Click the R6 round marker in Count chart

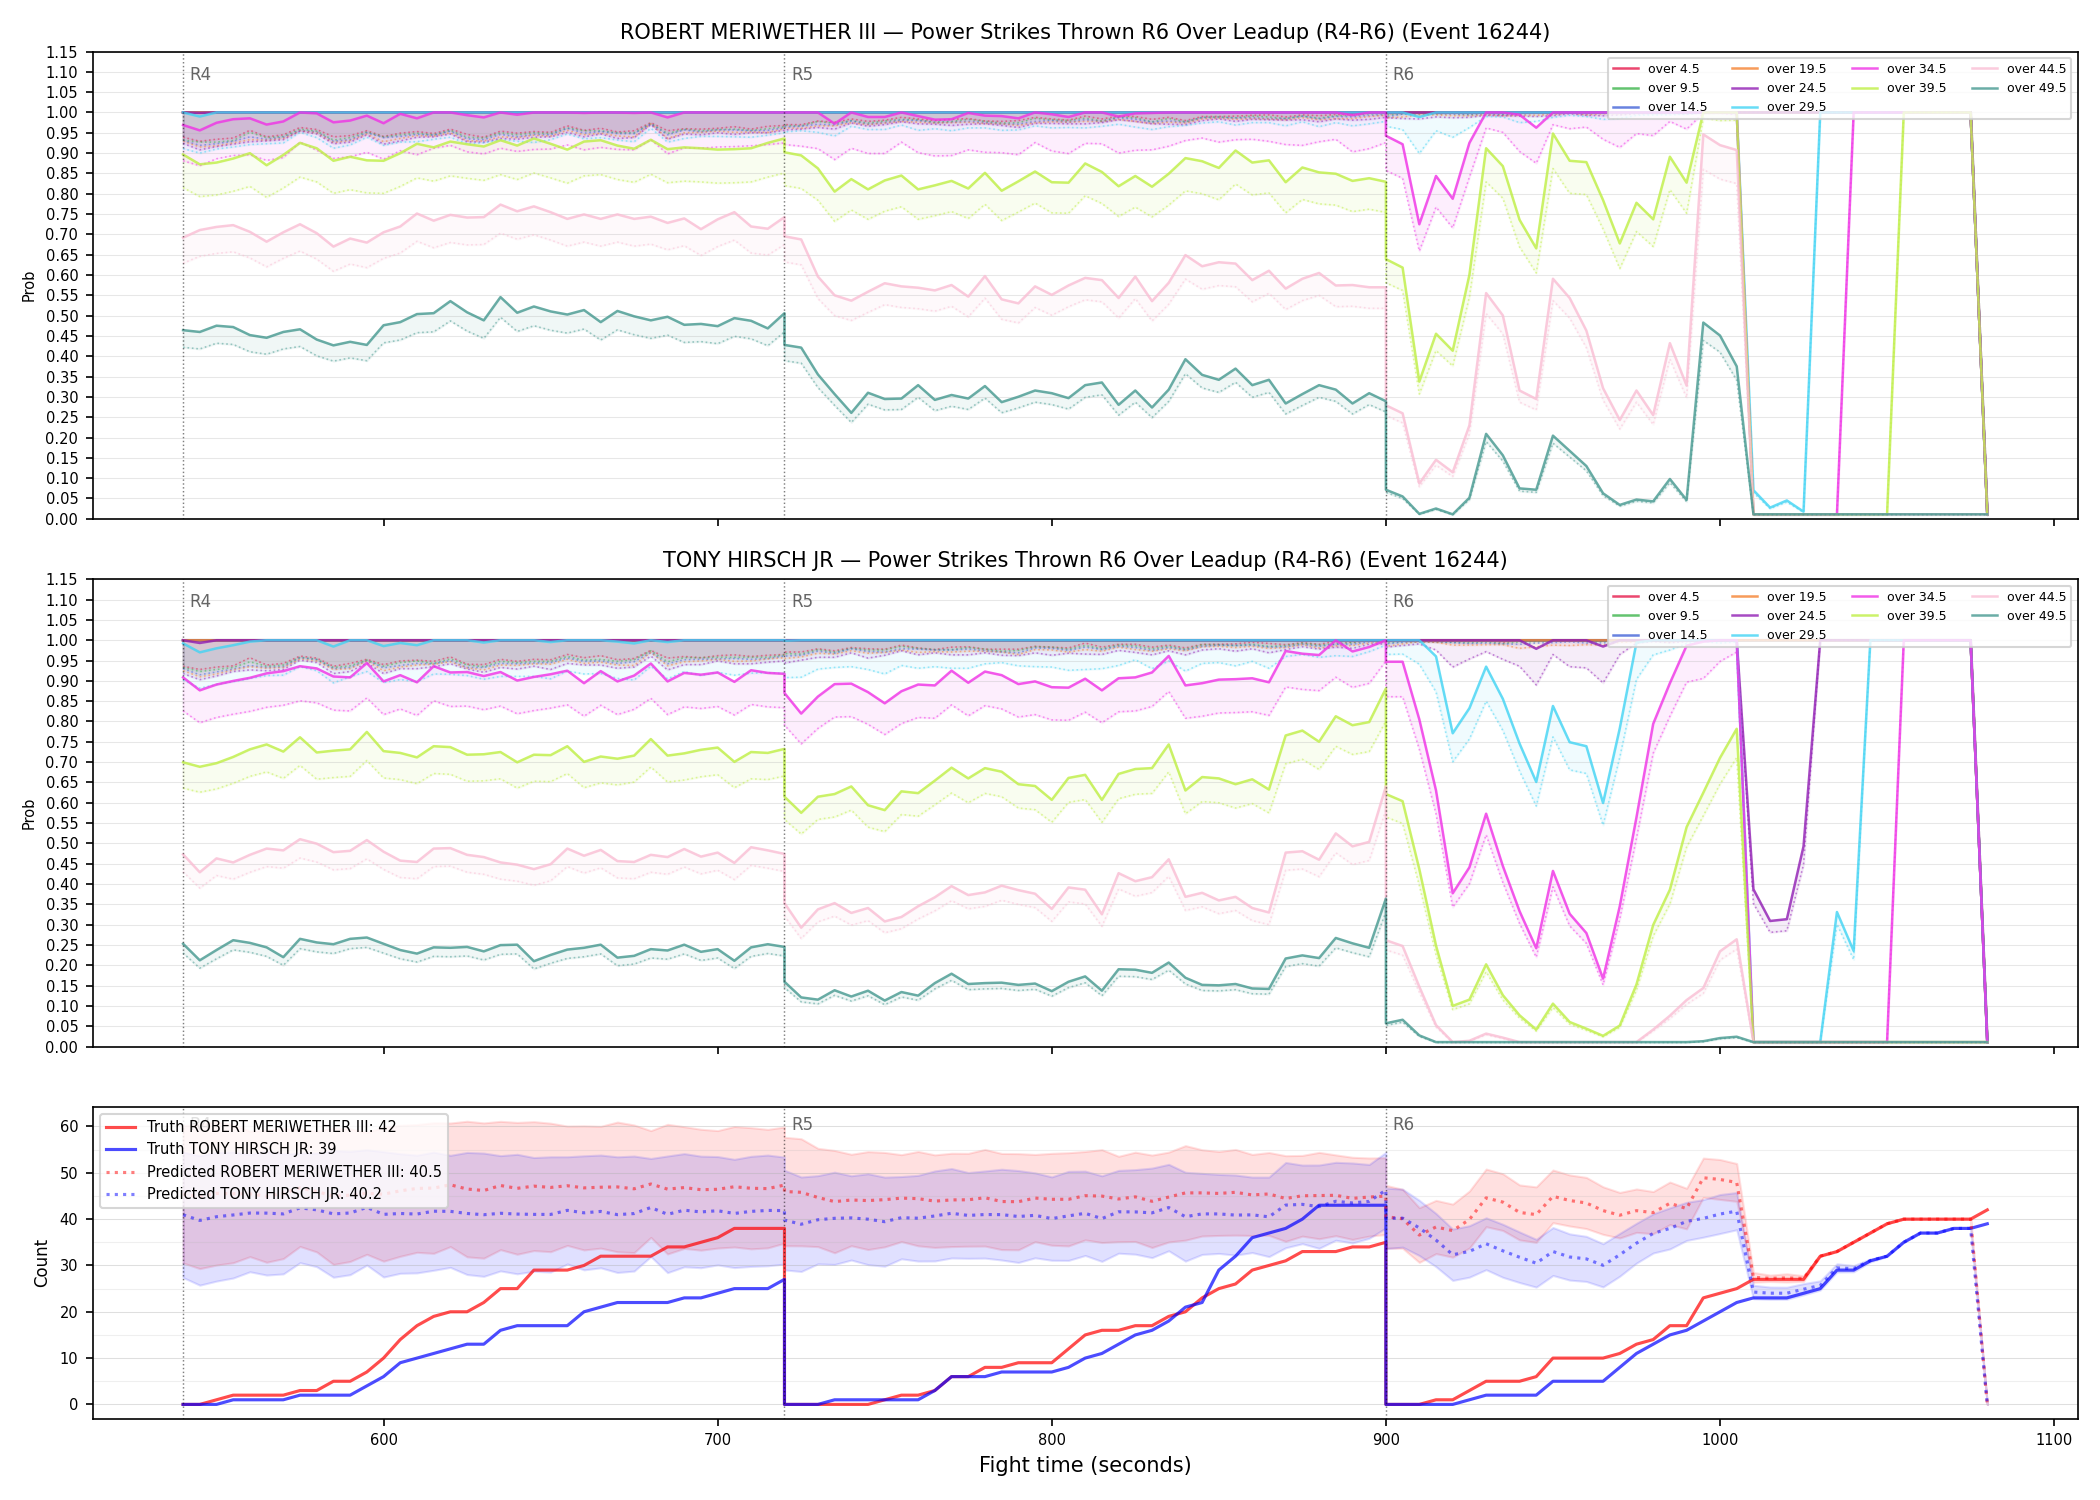tap(1403, 1124)
